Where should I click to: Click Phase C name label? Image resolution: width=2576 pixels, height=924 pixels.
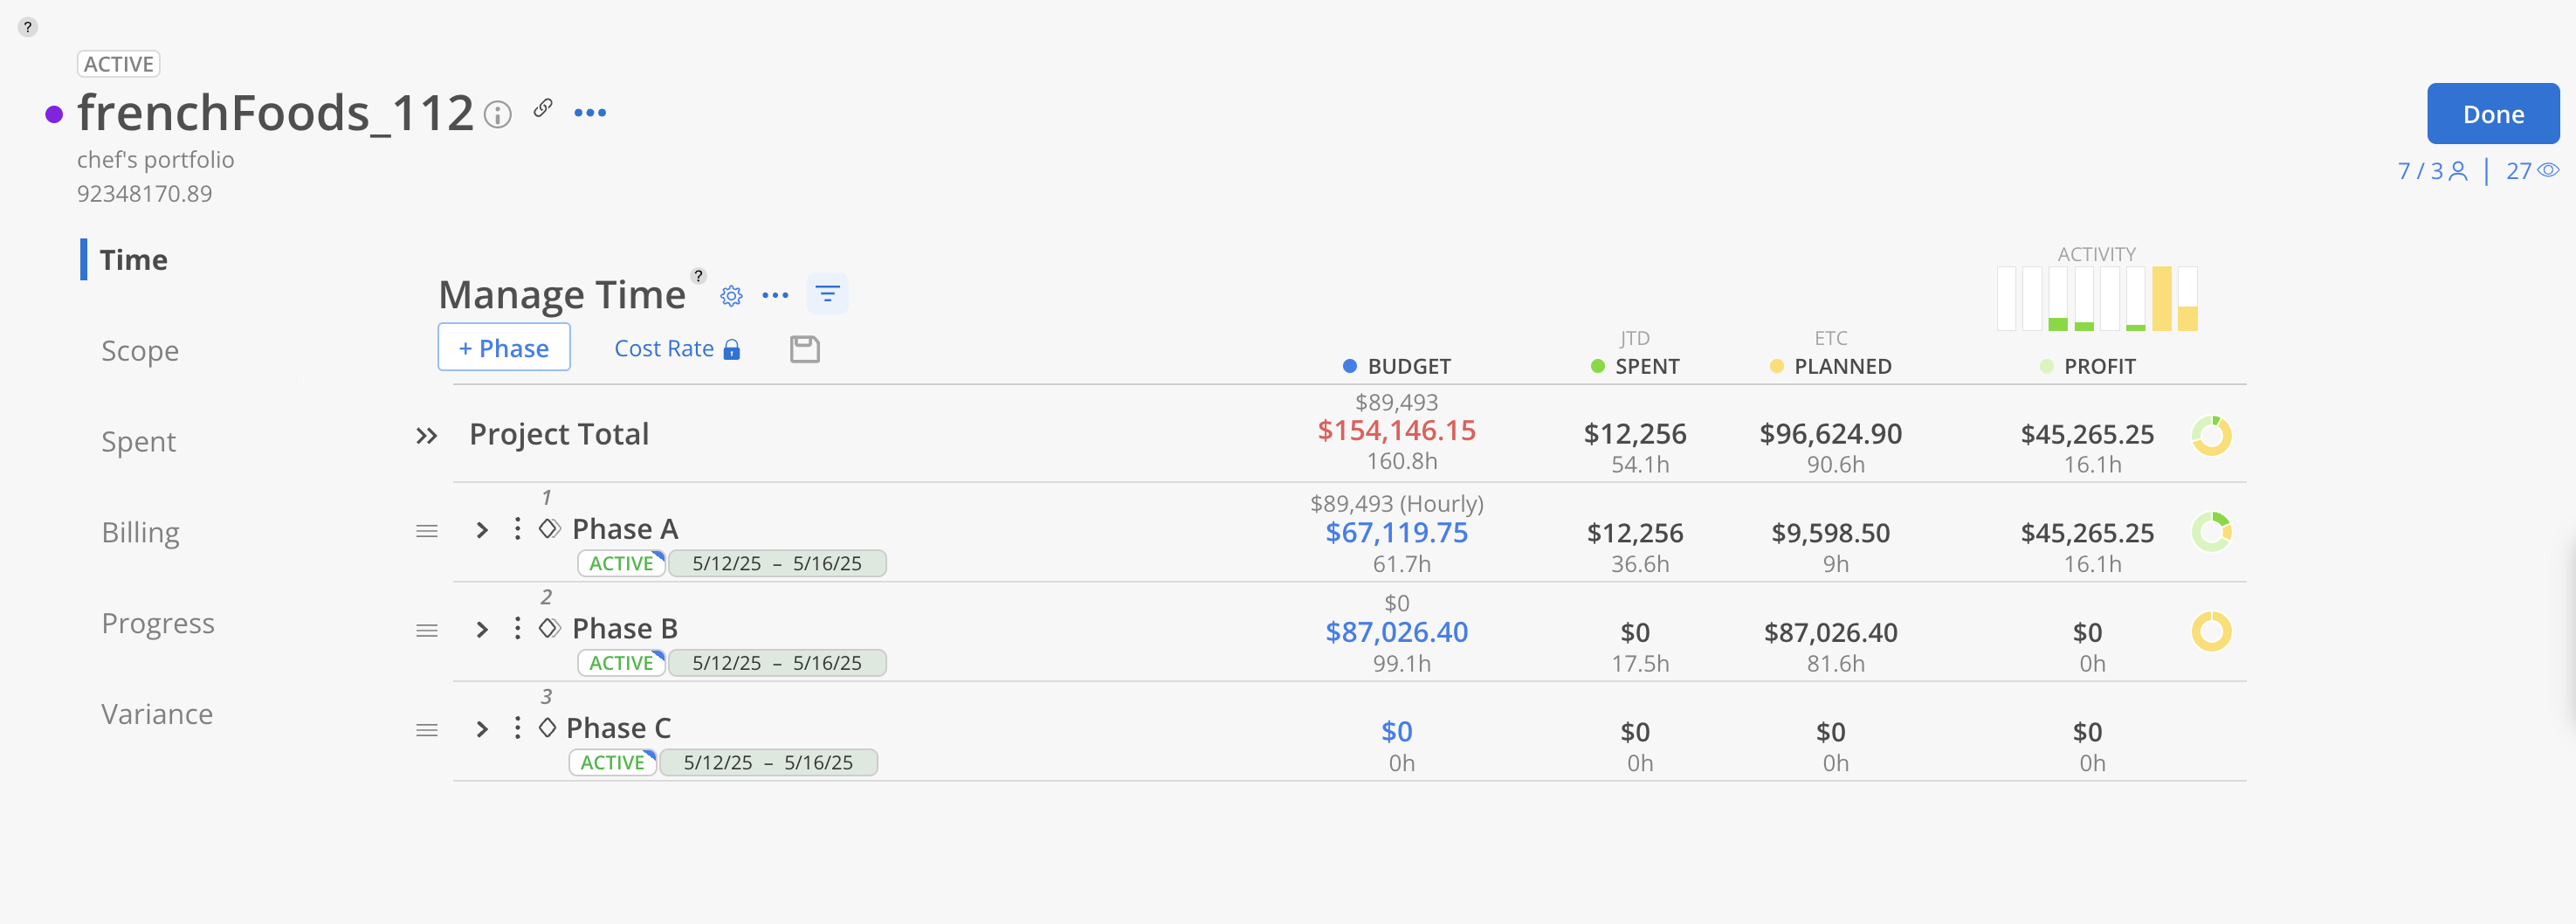click(x=619, y=728)
